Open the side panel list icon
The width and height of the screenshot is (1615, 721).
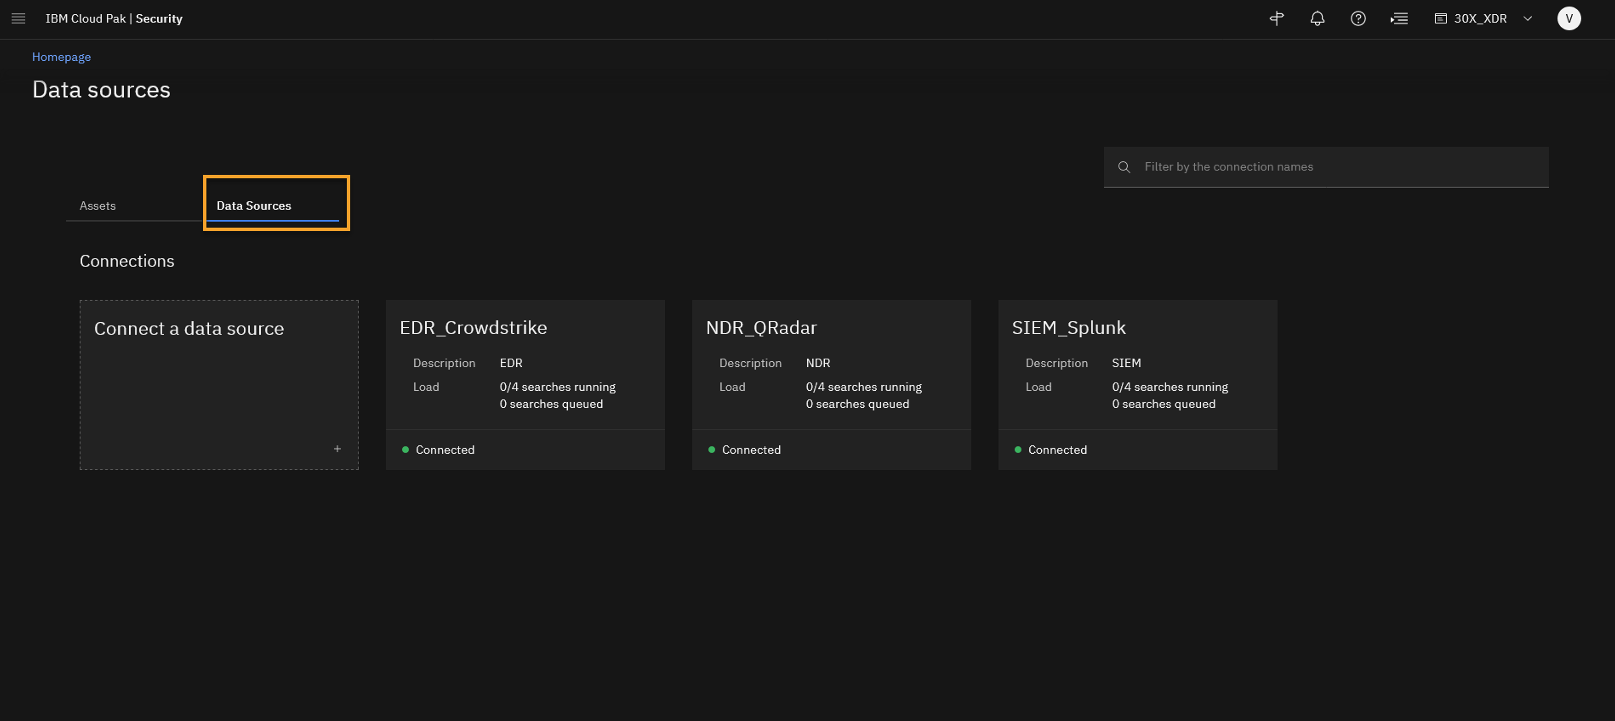(1399, 18)
